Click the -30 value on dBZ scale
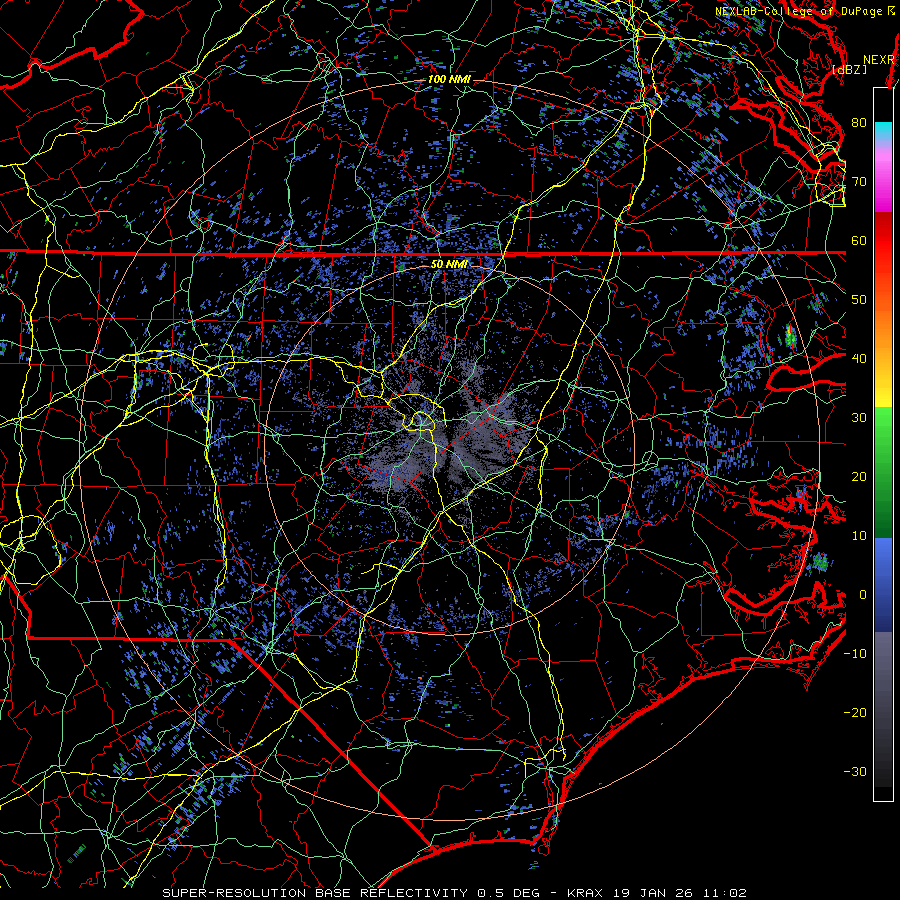The height and width of the screenshot is (900, 900). [x=855, y=771]
